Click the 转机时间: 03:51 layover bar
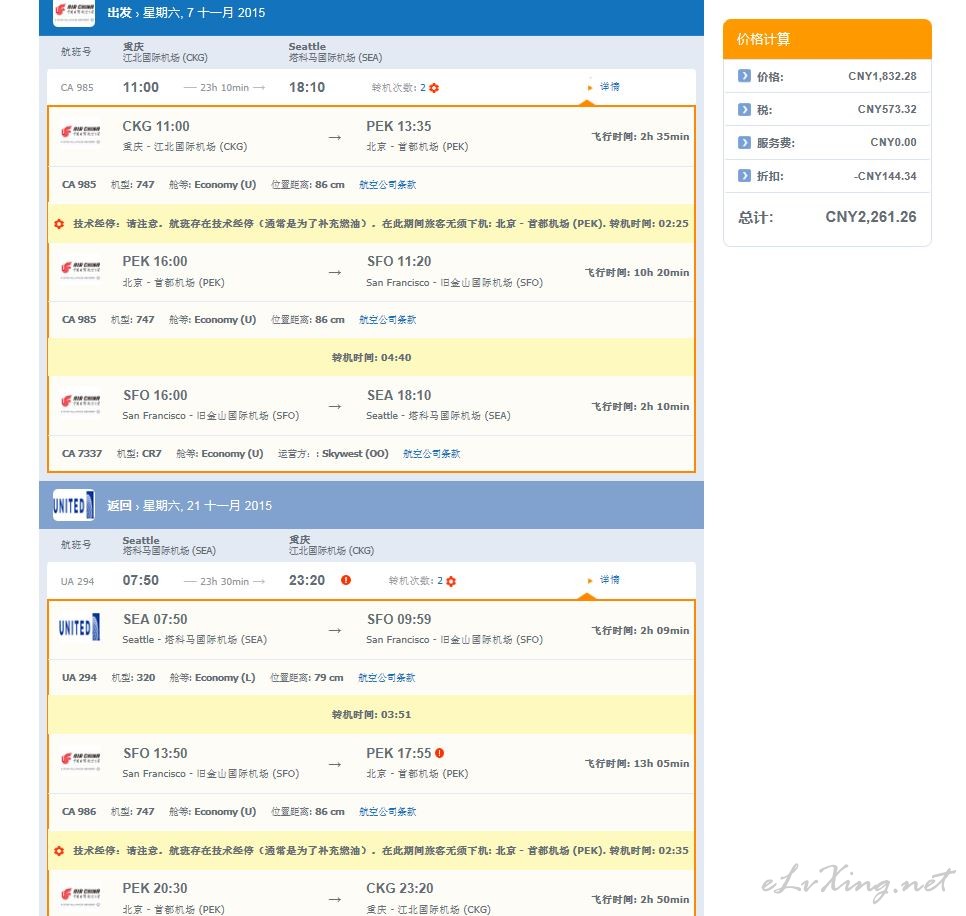This screenshot has width=966, height=916. coord(371,715)
